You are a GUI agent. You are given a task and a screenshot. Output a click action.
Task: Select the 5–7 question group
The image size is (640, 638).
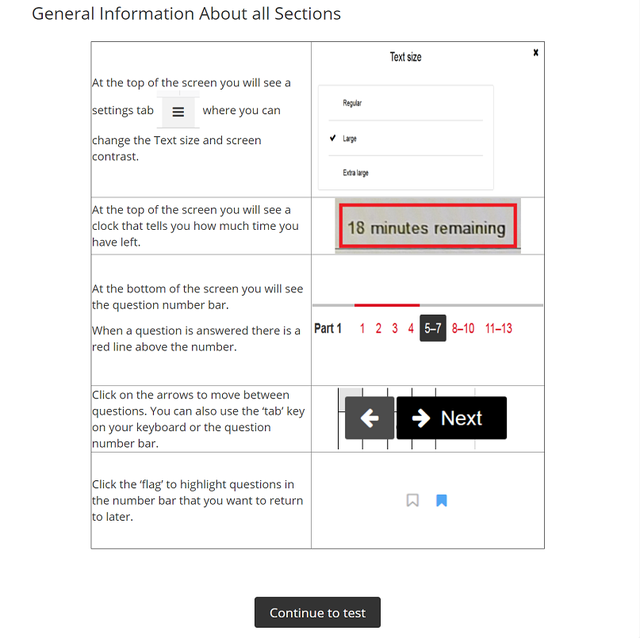pos(432,328)
